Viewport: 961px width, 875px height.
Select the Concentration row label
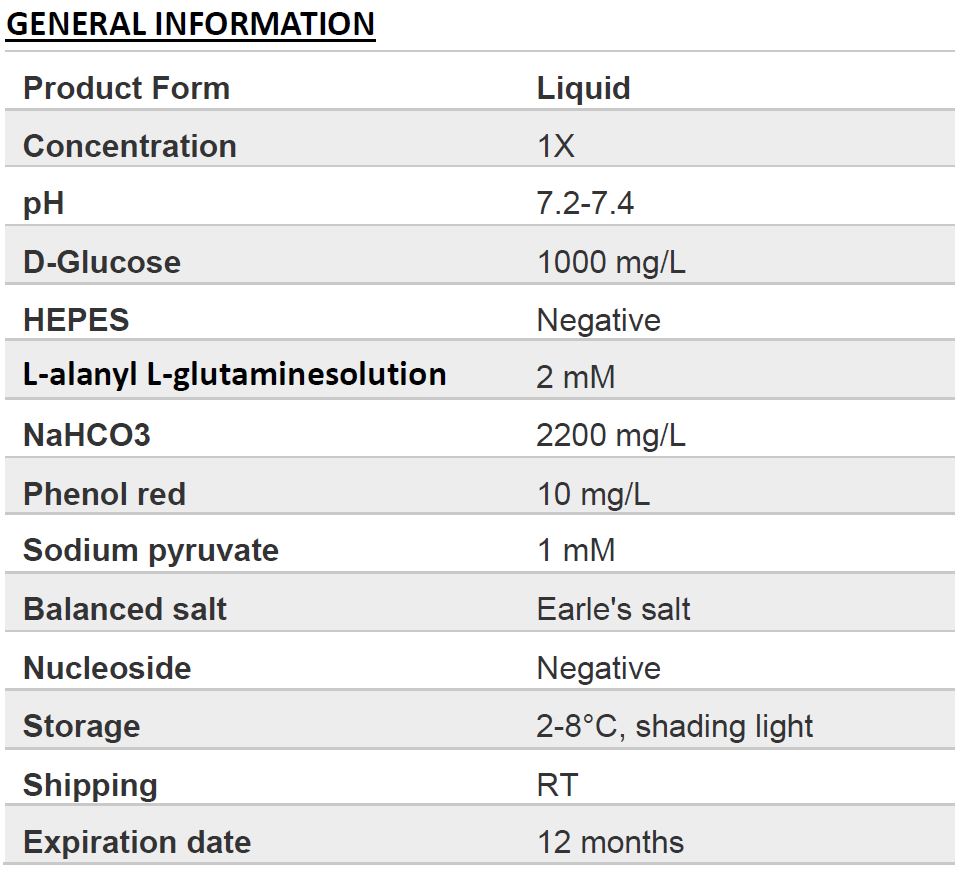(130, 146)
